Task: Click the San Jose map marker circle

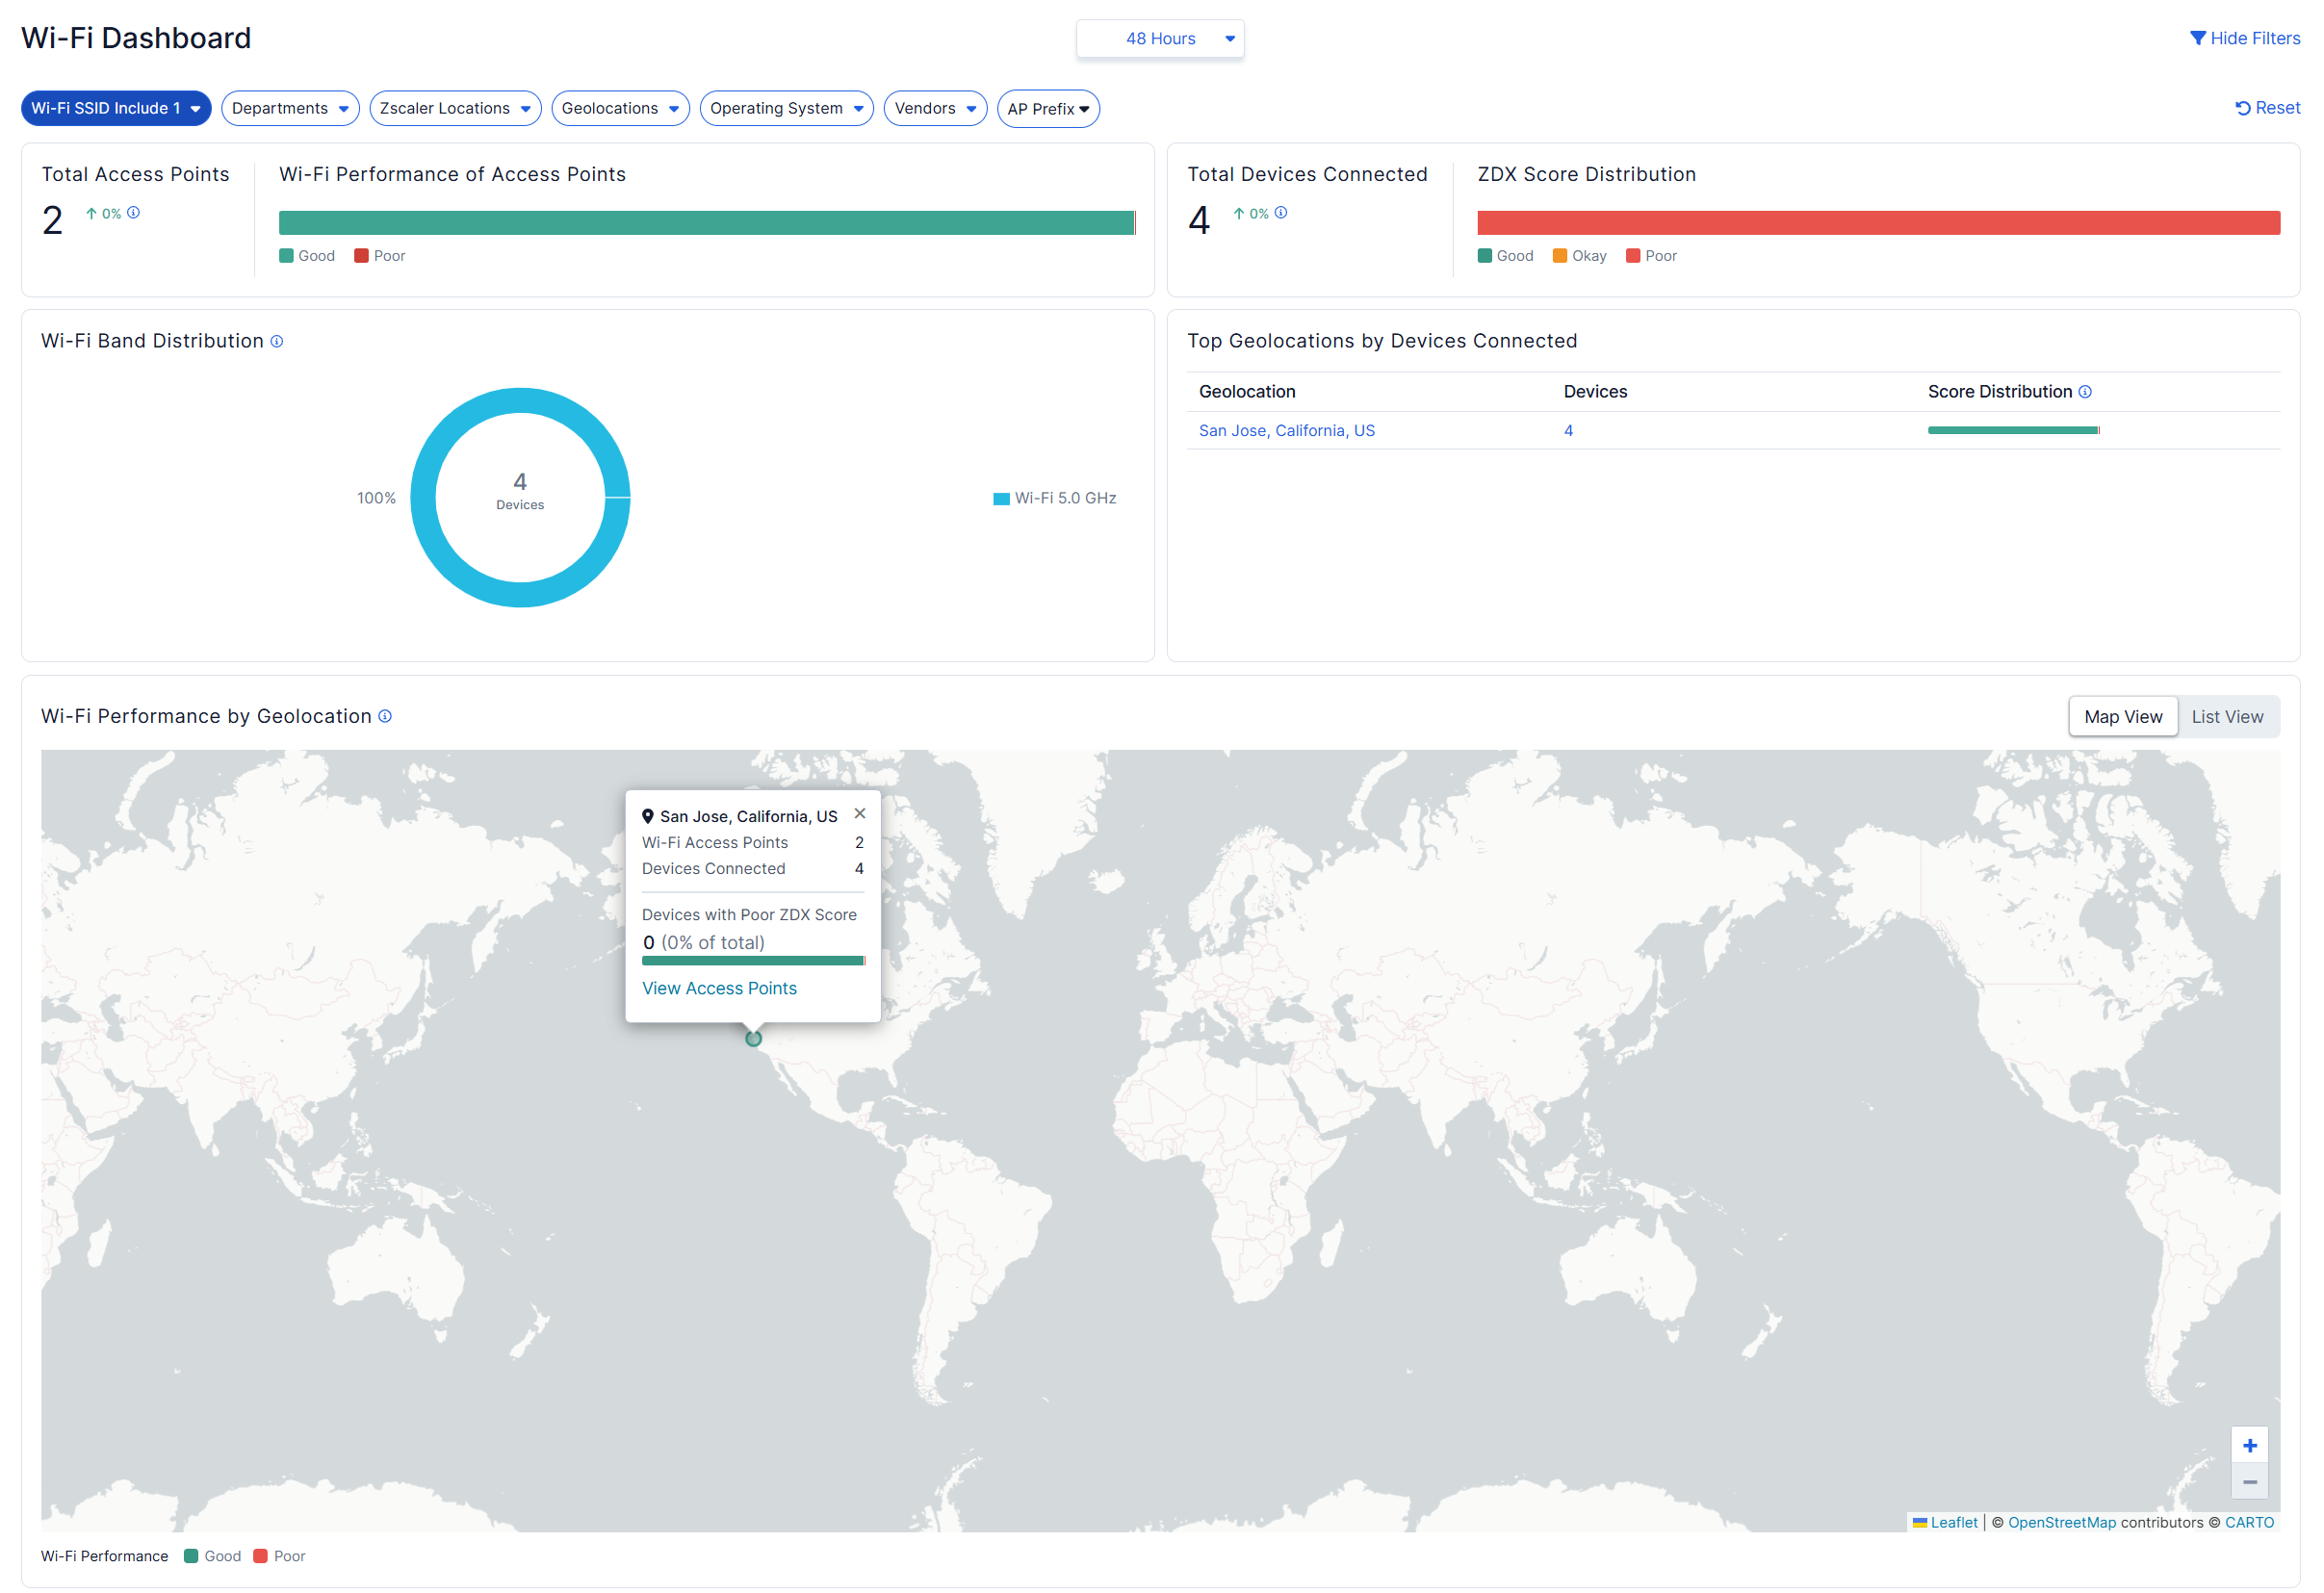Action: point(753,1039)
